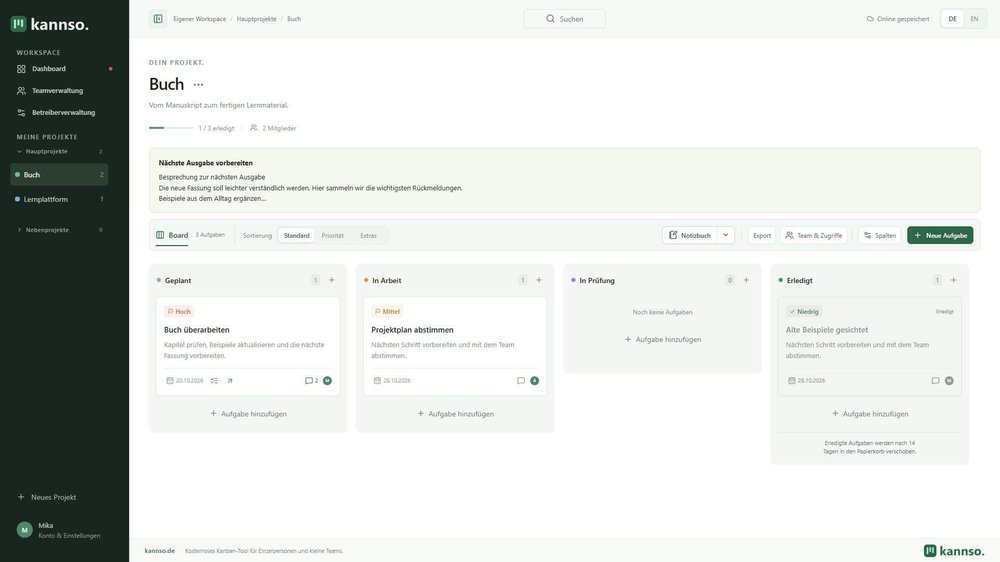1000x562 pixels.
Task: Open the Projektplan abstimmen task title
Action: point(412,330)
